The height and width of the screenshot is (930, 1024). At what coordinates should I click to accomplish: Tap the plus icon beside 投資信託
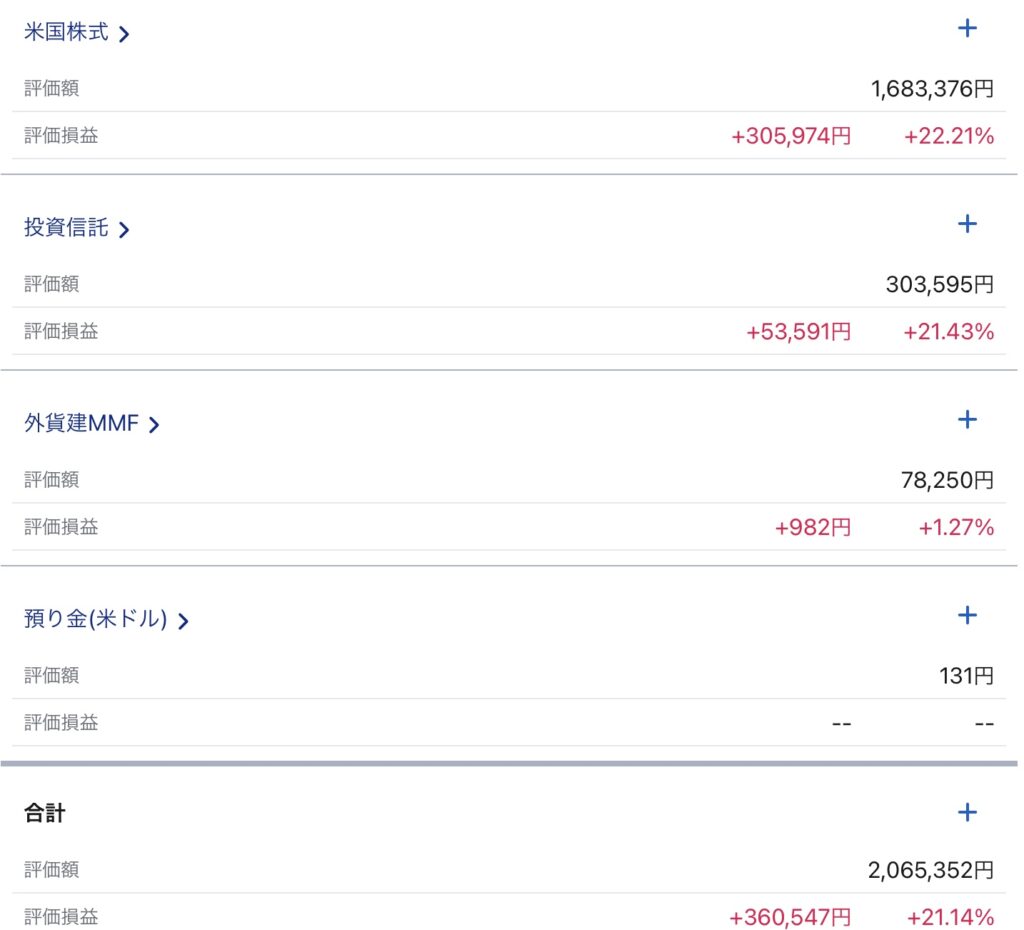(x=967, y=224)
